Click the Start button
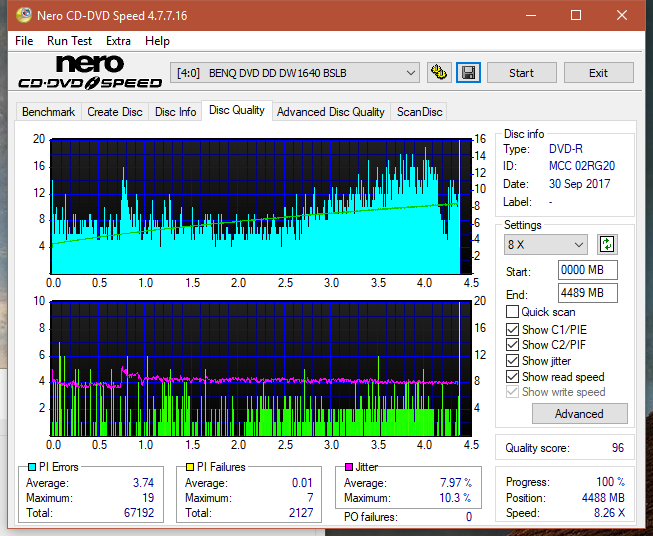Screen dimensions: 653x536 tap(521, 73)
